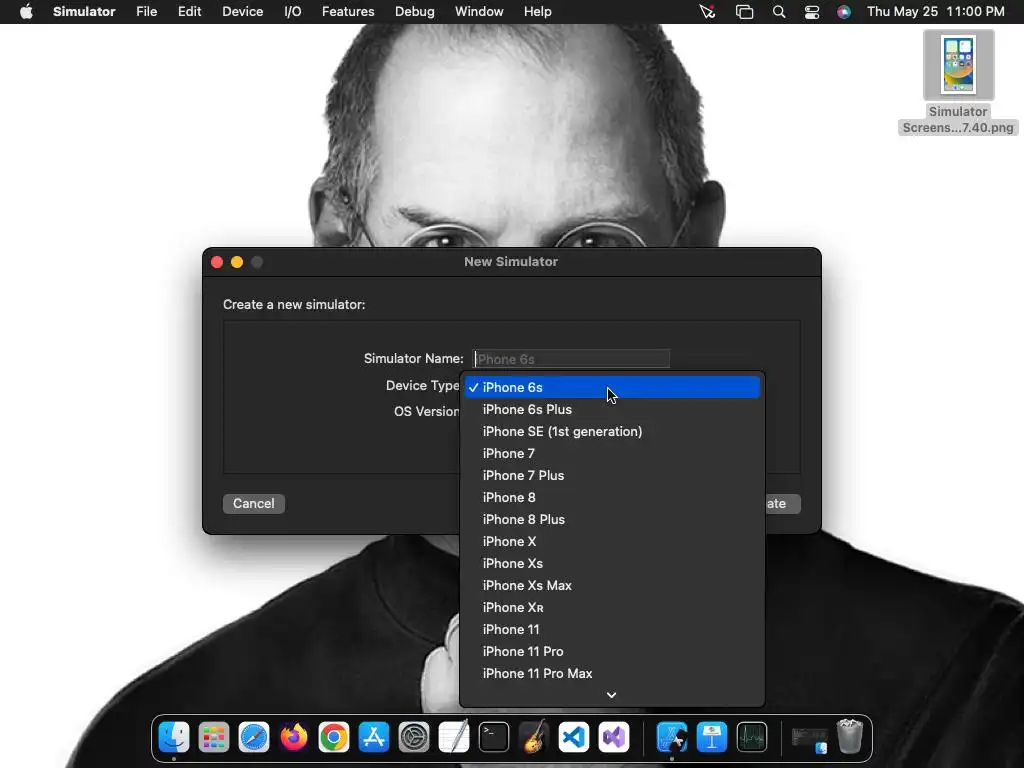Viewport: 1024px width, 768px height.
Task: Open the Window menu
Action: pyautogui.click(x=479, y=12)
